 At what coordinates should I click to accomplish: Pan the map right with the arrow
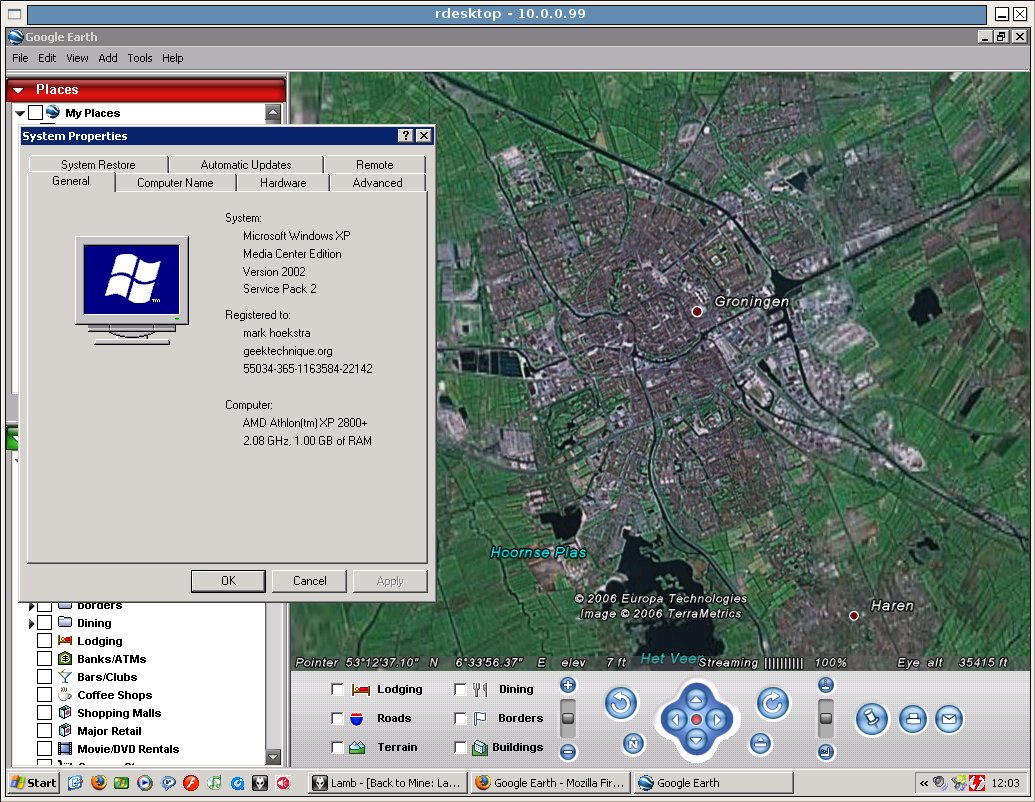(718, 719)
